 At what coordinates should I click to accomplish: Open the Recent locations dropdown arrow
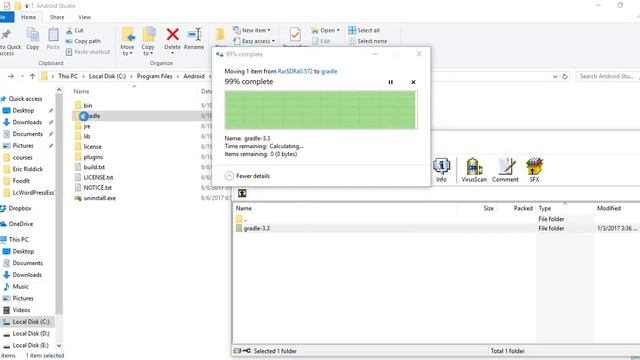coord(22,76)
